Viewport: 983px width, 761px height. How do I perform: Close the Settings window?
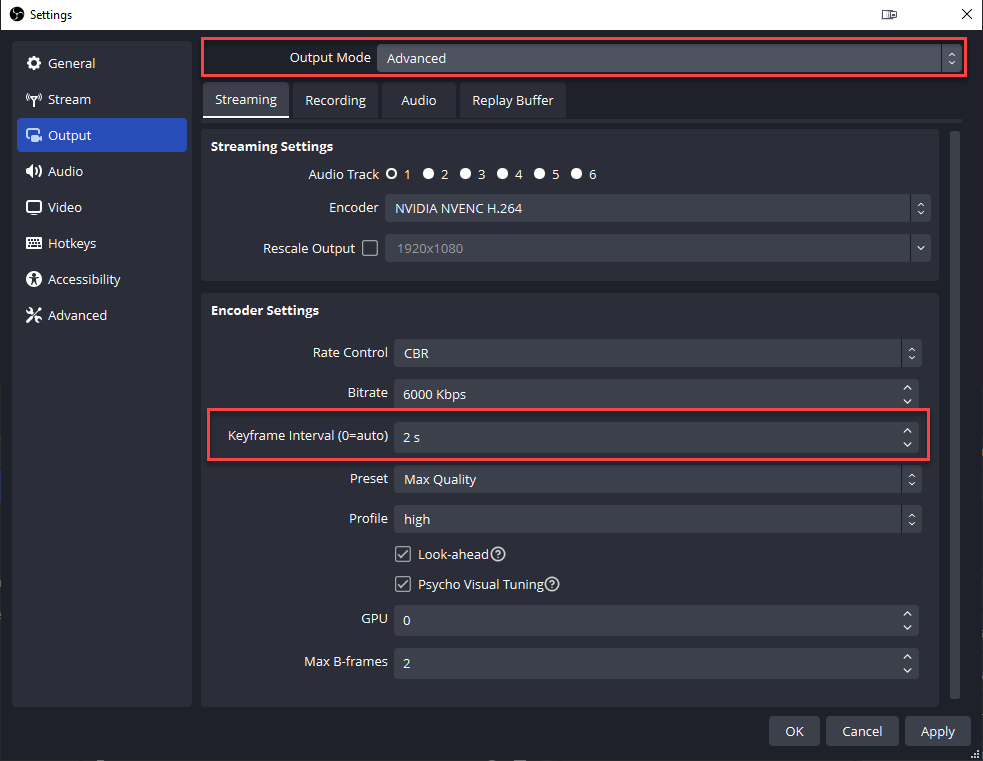tap(967, 14)
